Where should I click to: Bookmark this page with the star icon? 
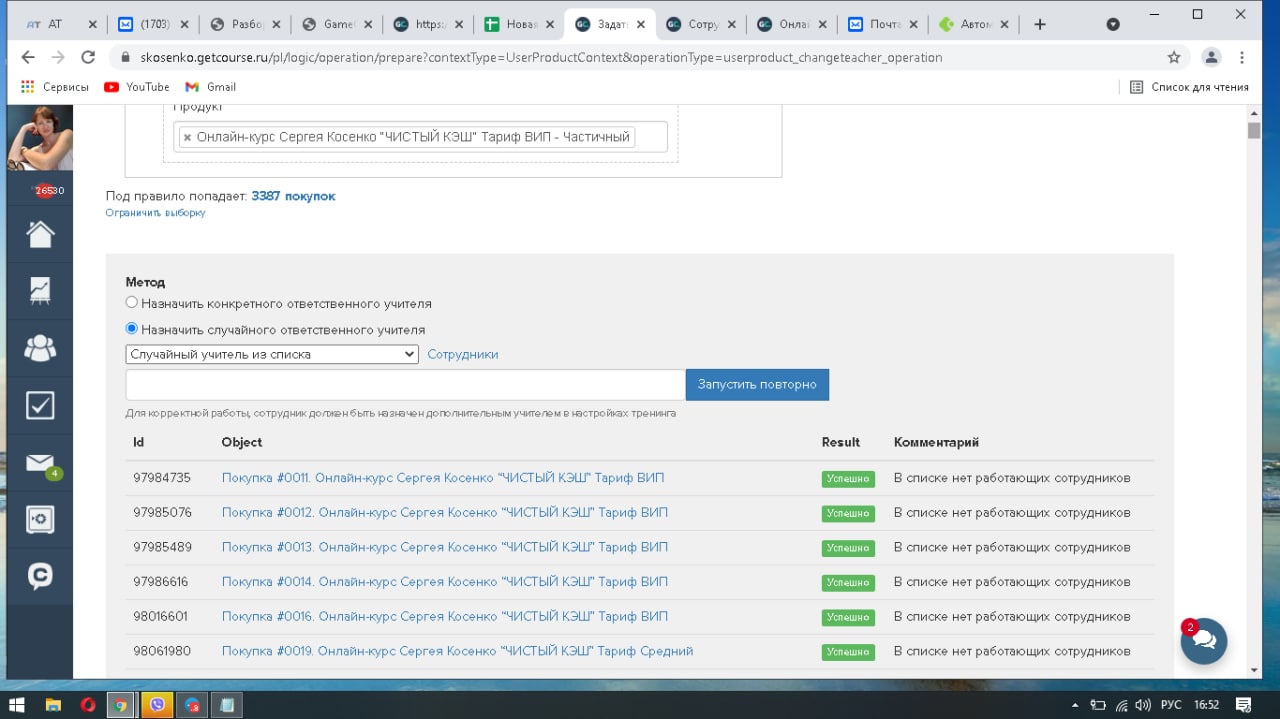click(x=1174, y=58)
